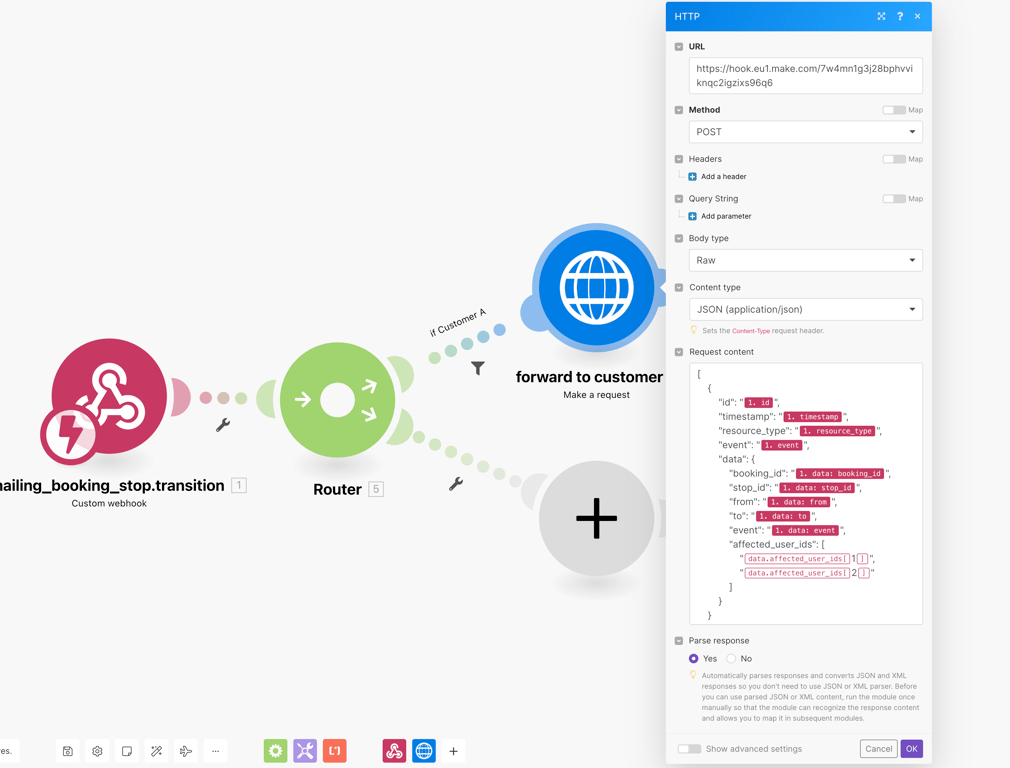Select the Custom webhook module
1010x768 pixels.
click(109, 396)
